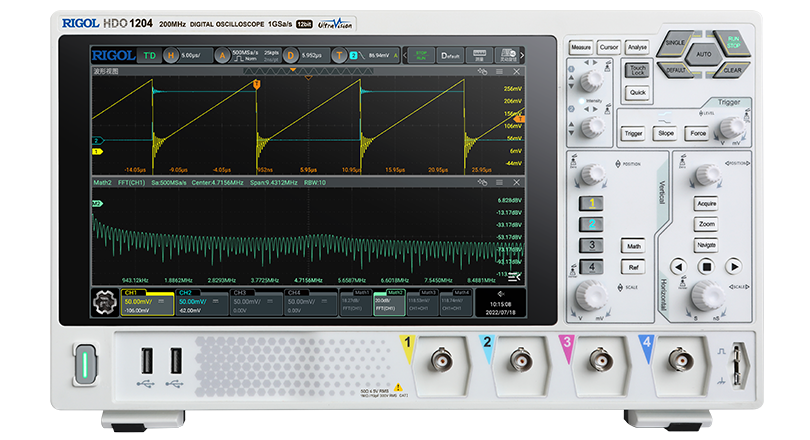Screen dimensions: 810x440
Task: Toggle channel 4 with the 4 key
Action: coord(591,267)
